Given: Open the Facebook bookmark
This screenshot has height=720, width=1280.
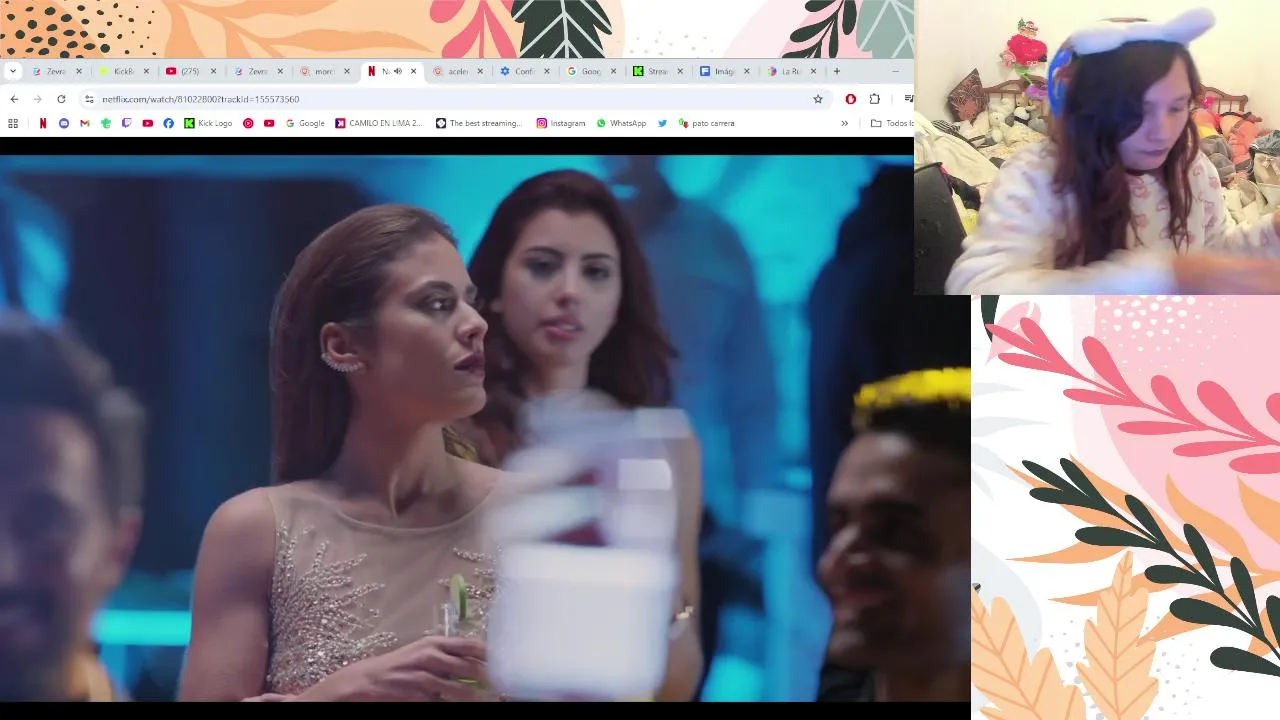Looking at the screenshot, I should [x=168, y=123].
